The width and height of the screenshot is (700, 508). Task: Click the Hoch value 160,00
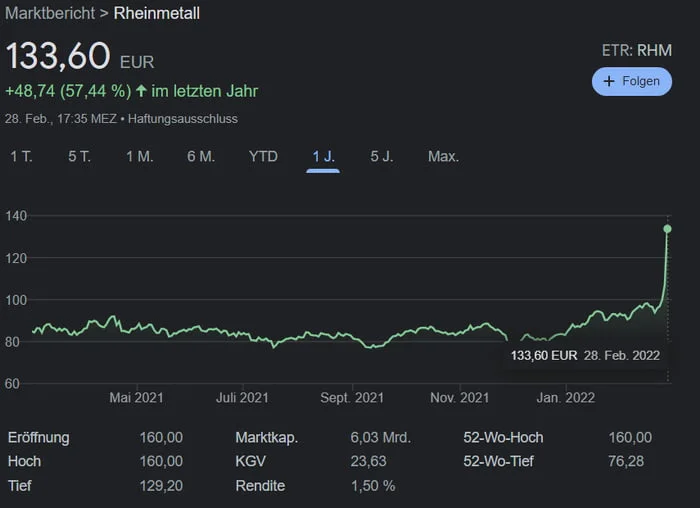point(161,461)
